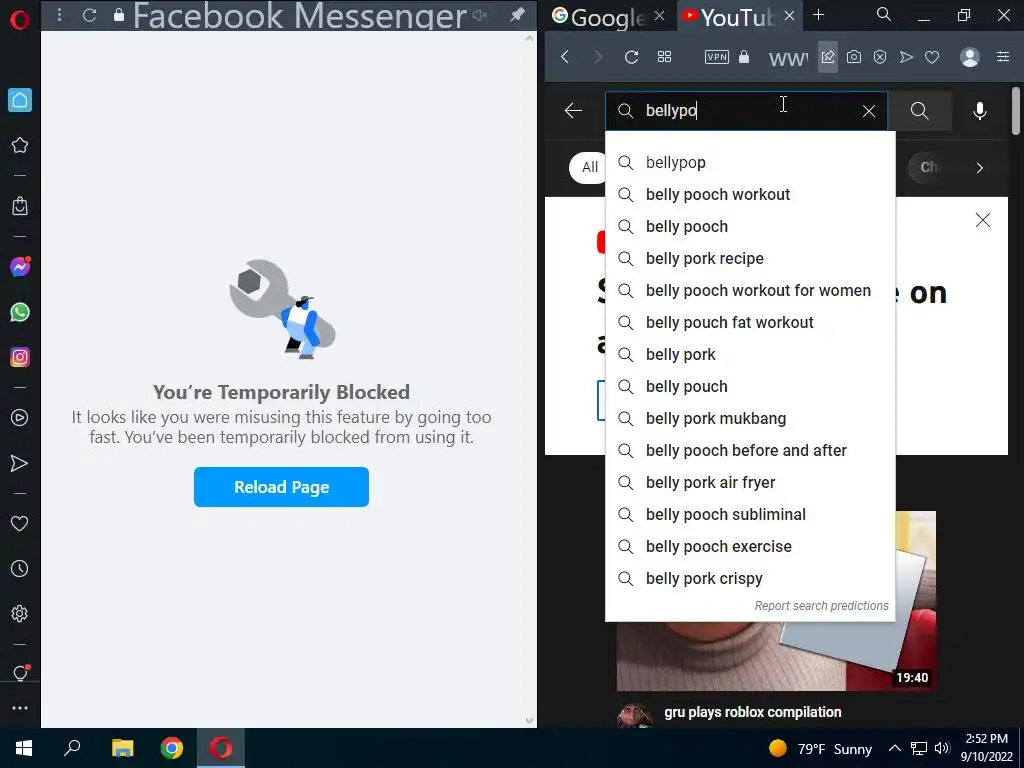This screenshot has height=768, width=1024.
Task: Open the Opera menu logo
Action: click(x=20, y=20)
